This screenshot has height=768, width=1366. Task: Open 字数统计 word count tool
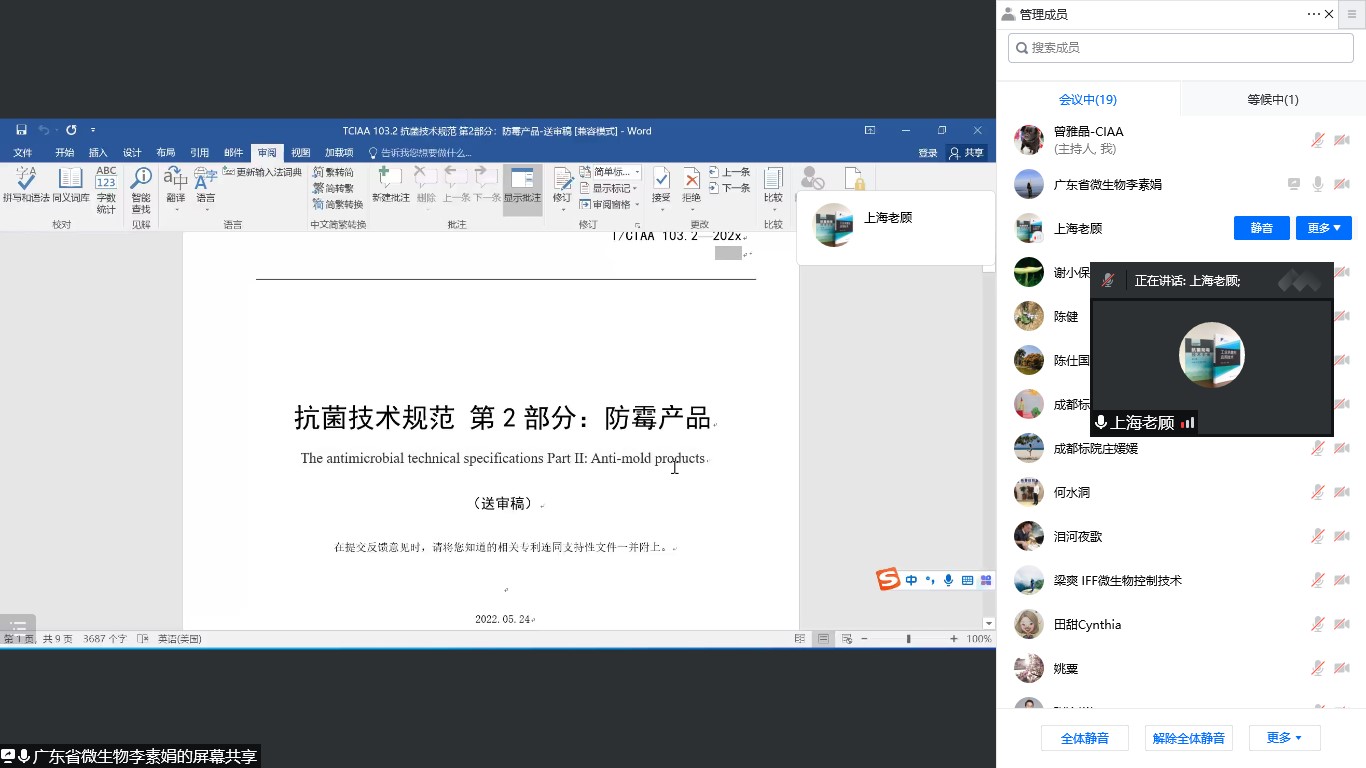(106, 186)
